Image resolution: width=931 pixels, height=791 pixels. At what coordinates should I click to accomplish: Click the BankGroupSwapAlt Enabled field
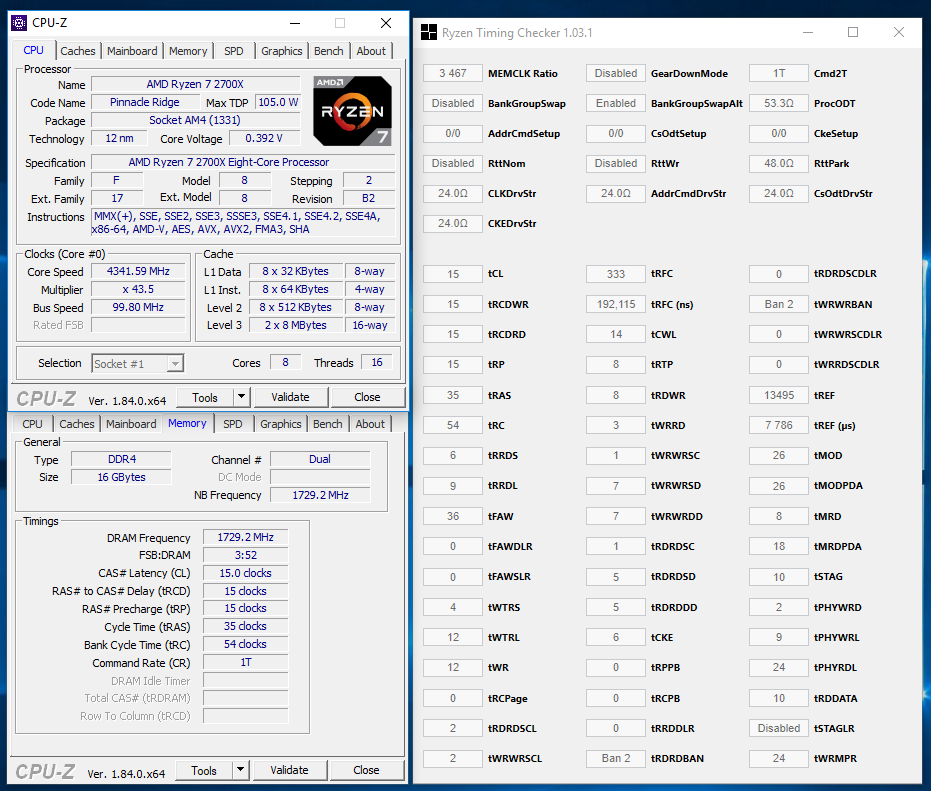[616, 103]
